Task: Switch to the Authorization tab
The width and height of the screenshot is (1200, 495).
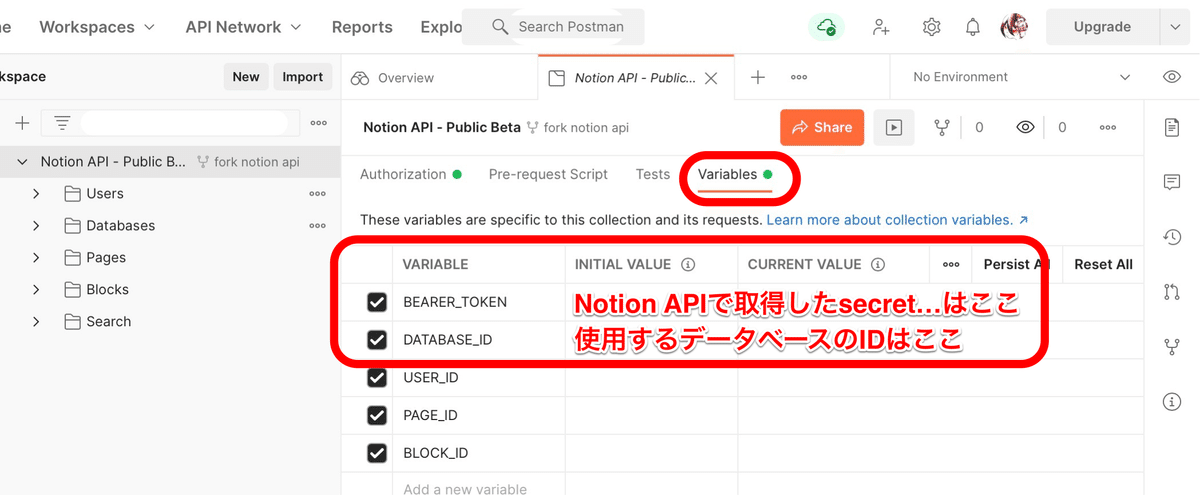Action: click(x=410, y=174)
